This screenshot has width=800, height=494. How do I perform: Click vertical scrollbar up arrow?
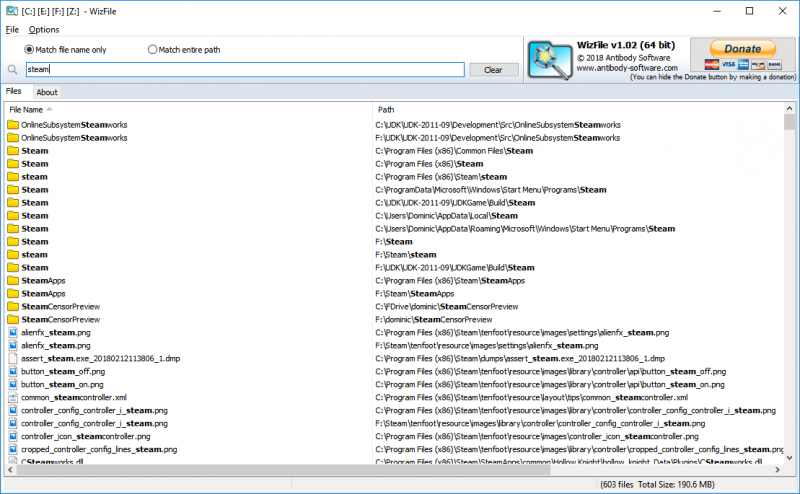coord(789,108)
